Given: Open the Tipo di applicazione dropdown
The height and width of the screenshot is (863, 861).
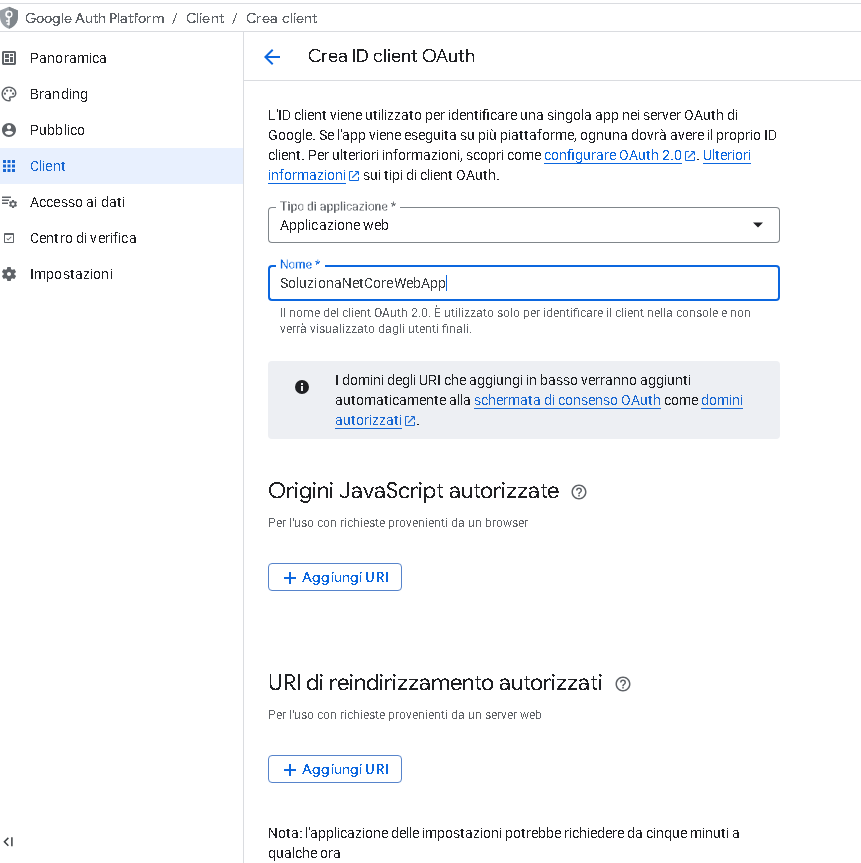Looking at the screenshot, I should (523, 225).
